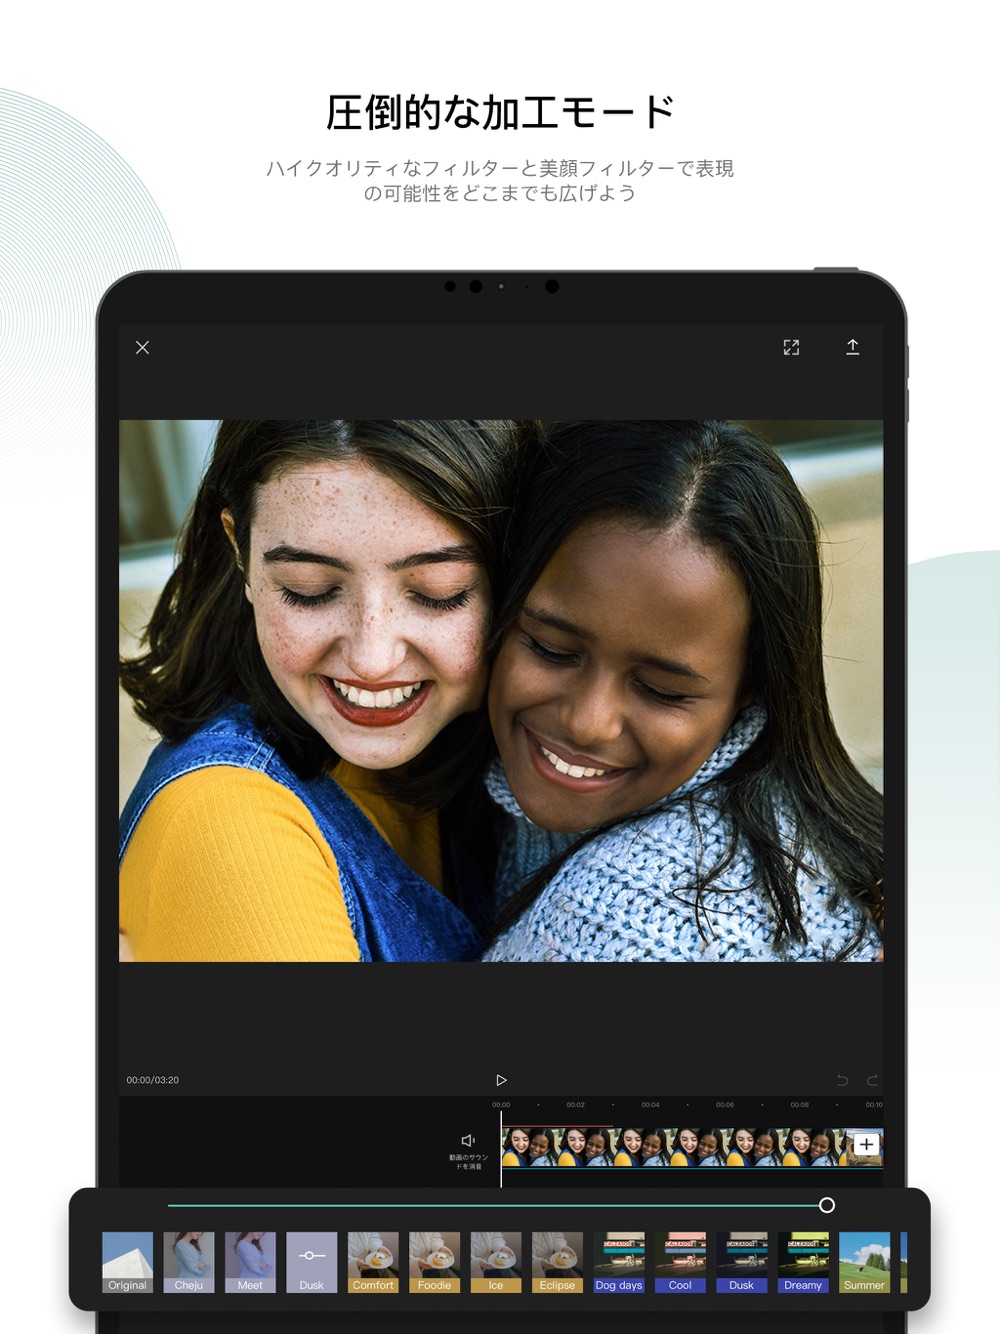Click the filter intensity slider handle
The image size is (1000, 1334).
pyautogui.click(x=827, y=1205)
